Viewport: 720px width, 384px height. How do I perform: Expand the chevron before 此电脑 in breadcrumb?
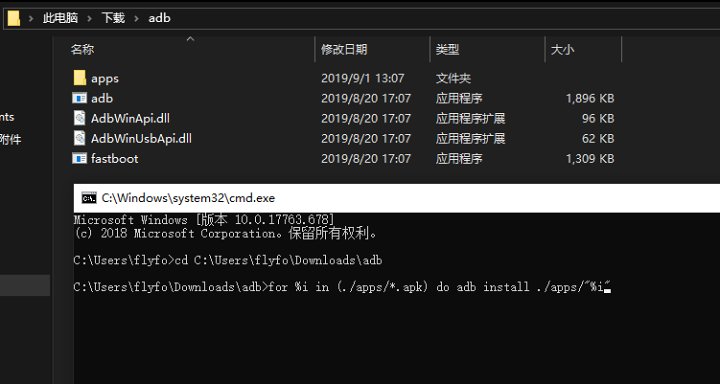point(31,18)
